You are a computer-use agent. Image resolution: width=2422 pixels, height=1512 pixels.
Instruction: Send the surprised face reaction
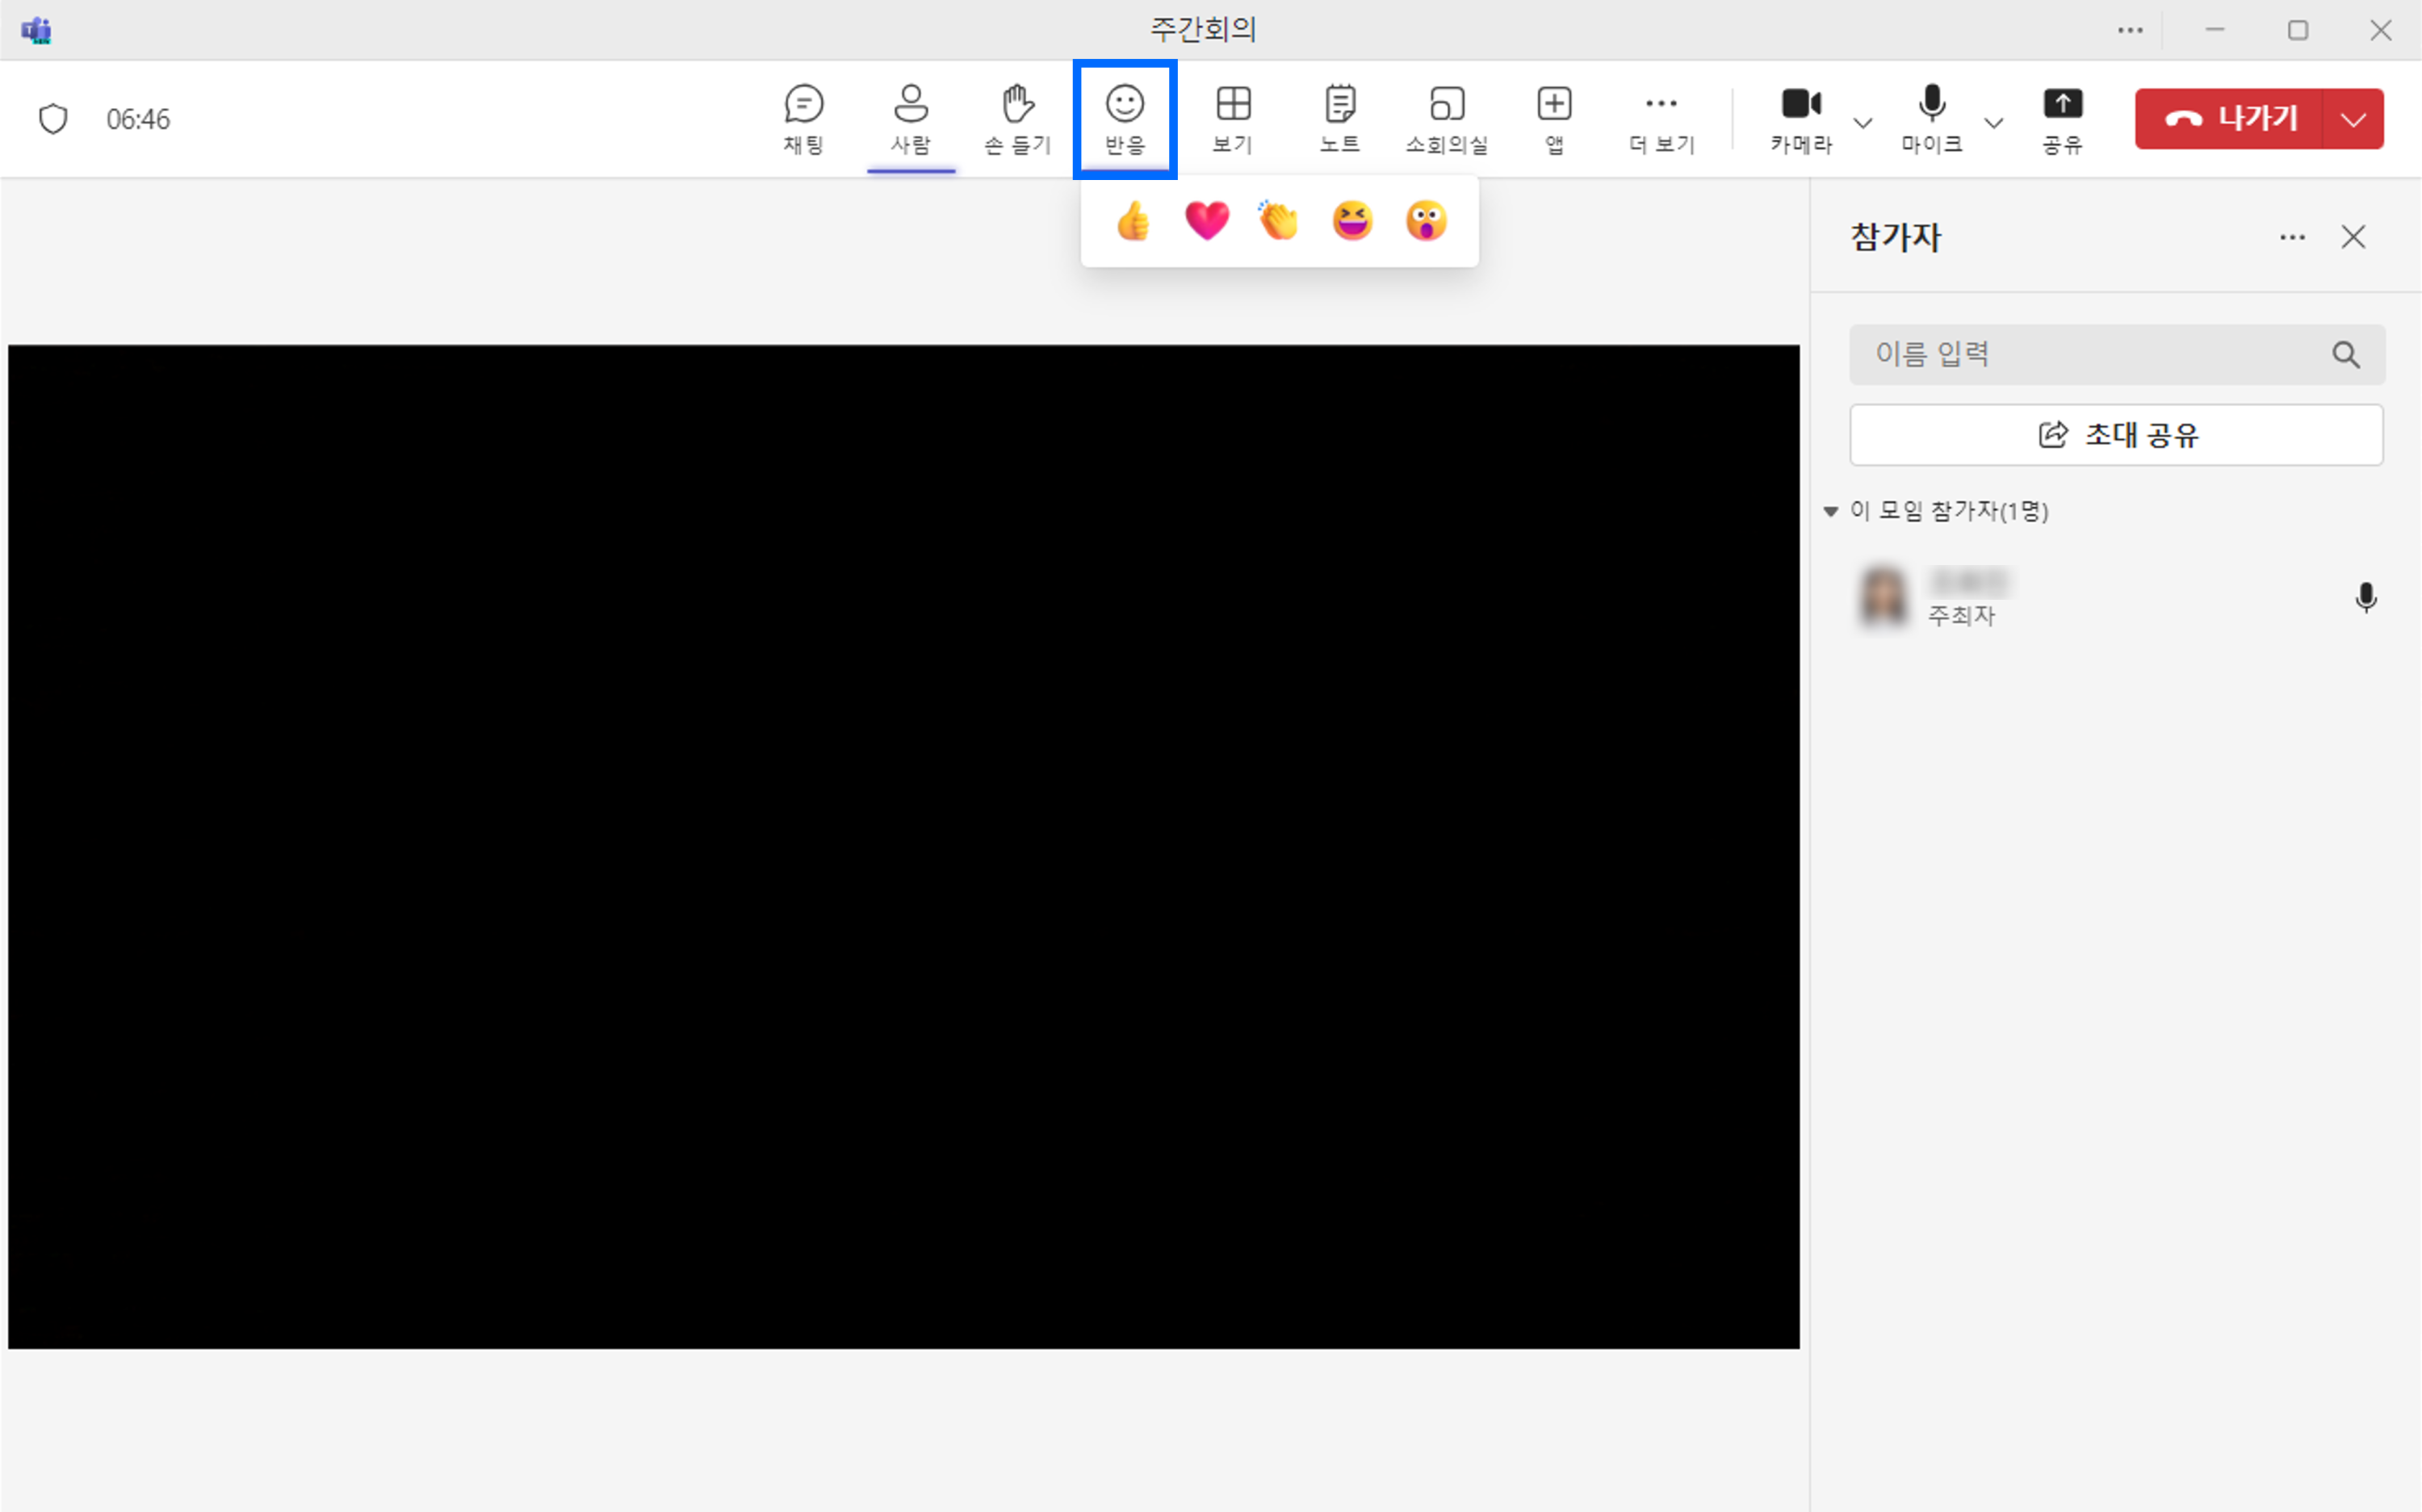(x=1425, y=221)
